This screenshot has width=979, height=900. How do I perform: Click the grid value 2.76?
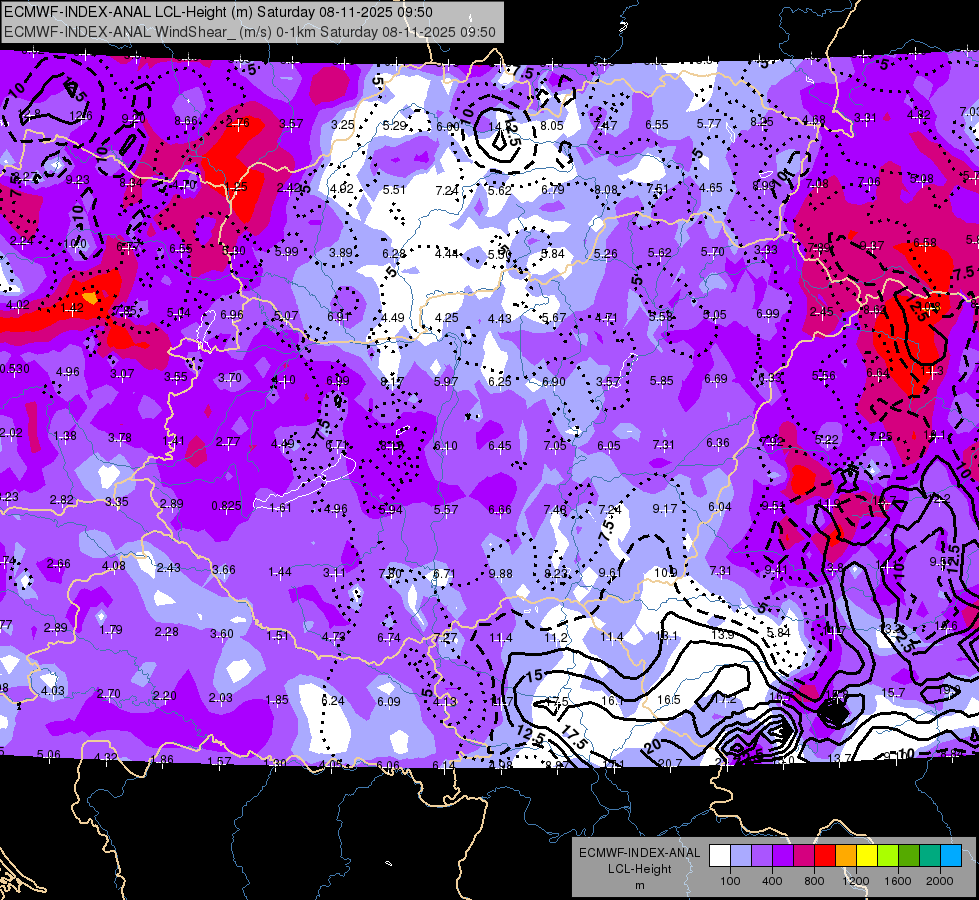click(x=237, y=122)
